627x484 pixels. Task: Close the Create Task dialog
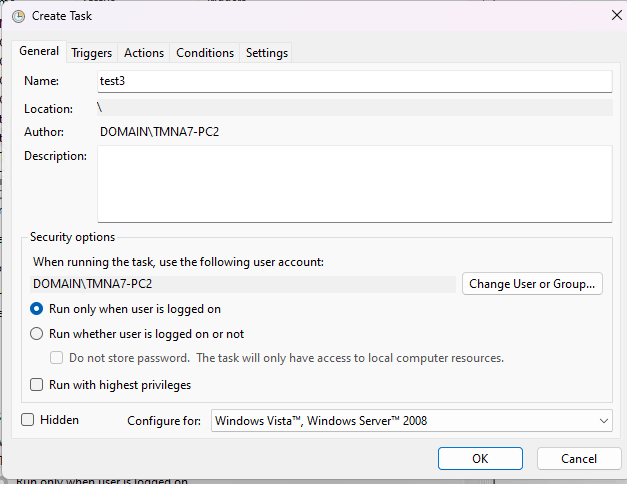click(616, 16)
